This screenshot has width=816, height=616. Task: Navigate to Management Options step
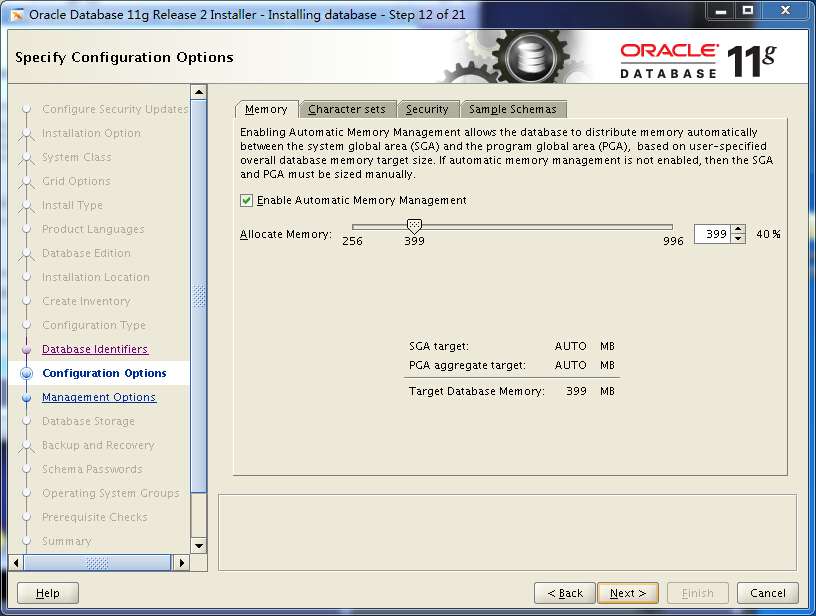coord(98,397)
